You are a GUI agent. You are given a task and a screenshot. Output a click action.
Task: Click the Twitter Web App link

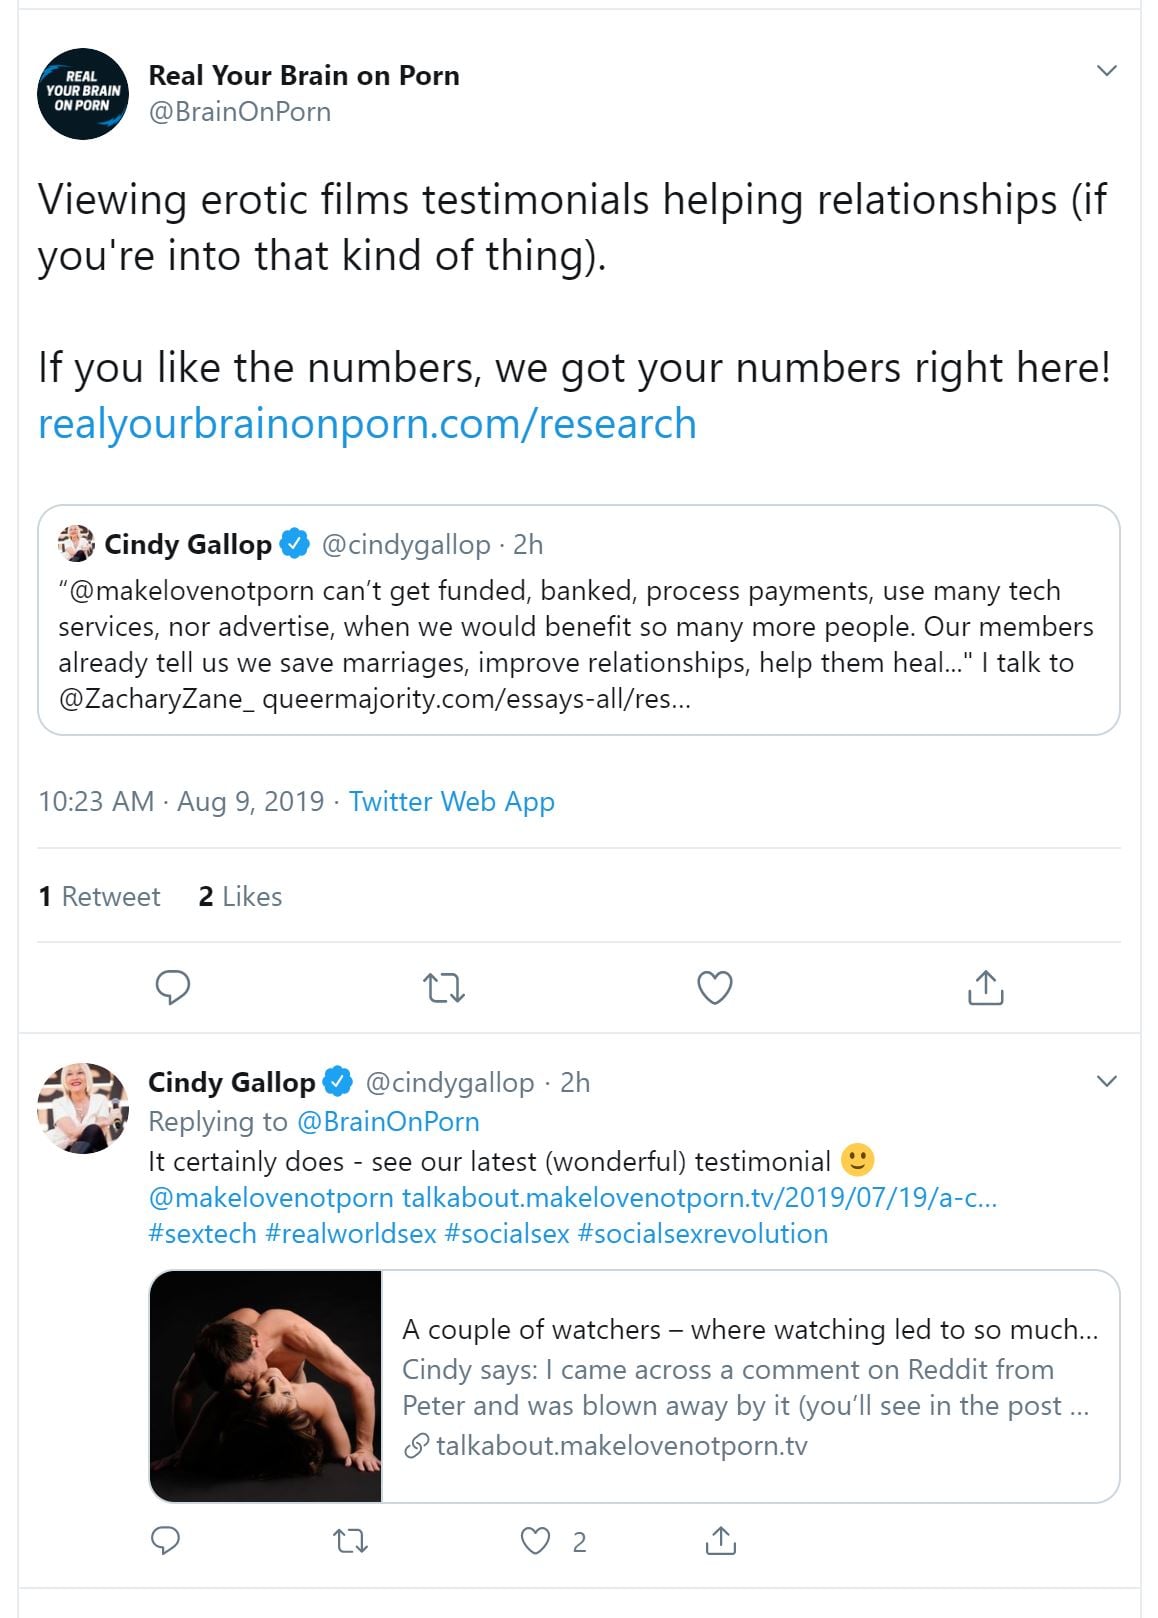pos(451,802)
